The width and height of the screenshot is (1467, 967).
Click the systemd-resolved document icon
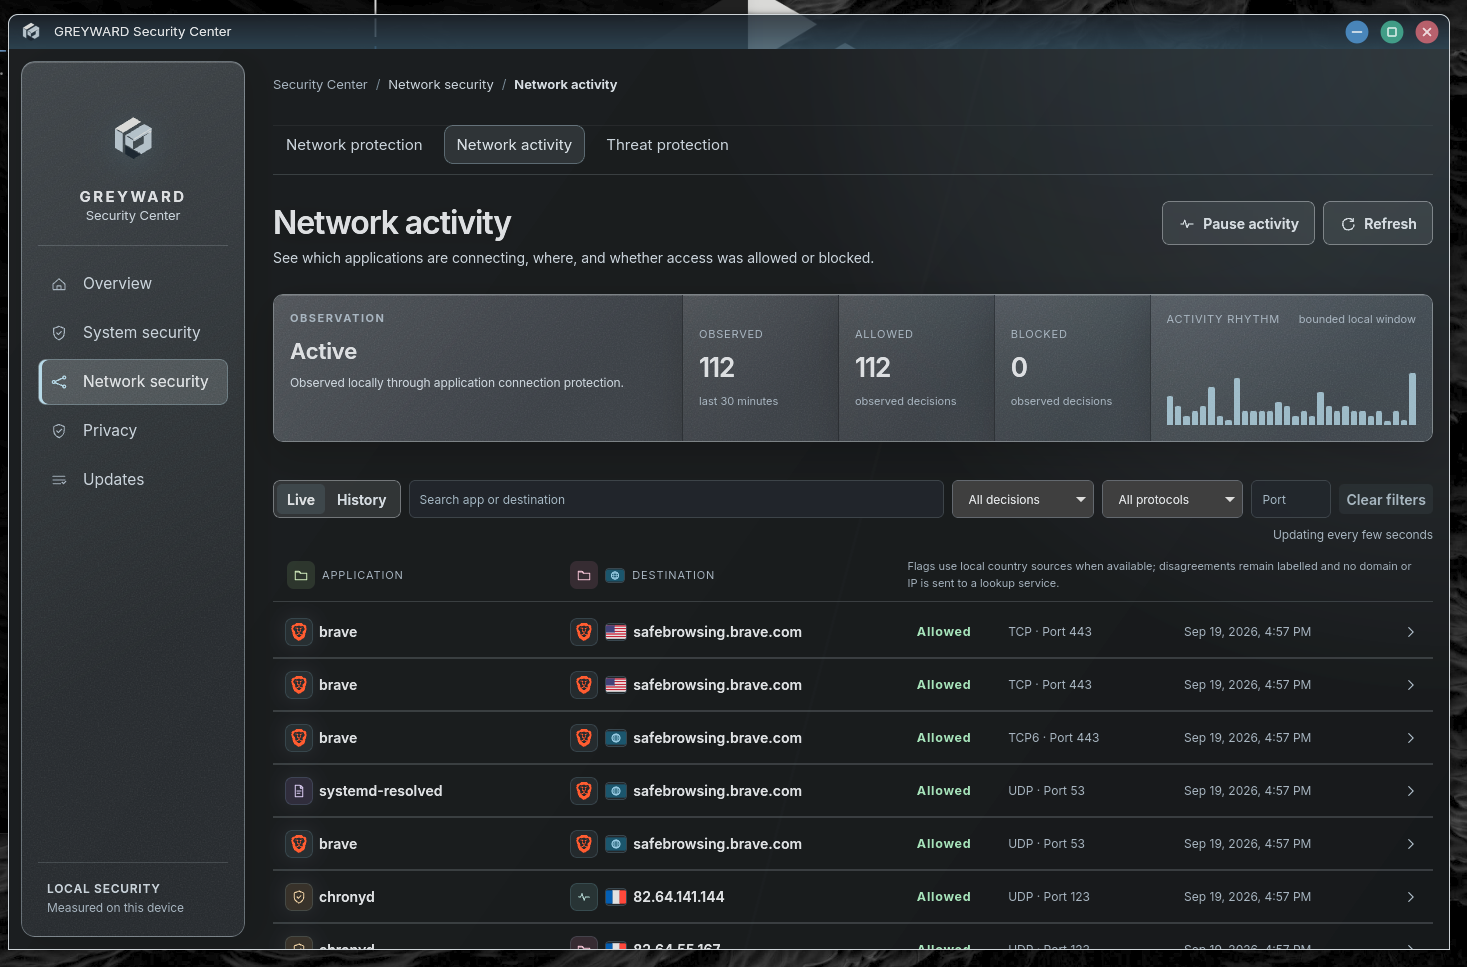click(x=299, y=791)
